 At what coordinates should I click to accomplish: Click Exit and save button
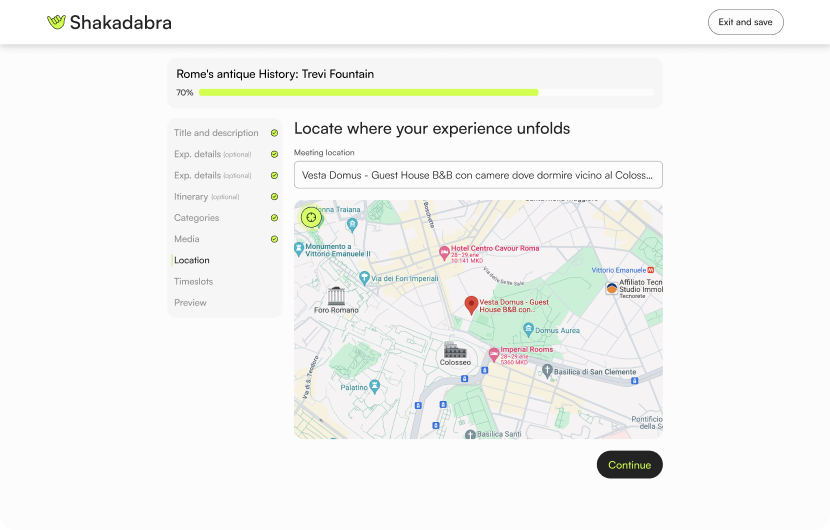point(745,22)
